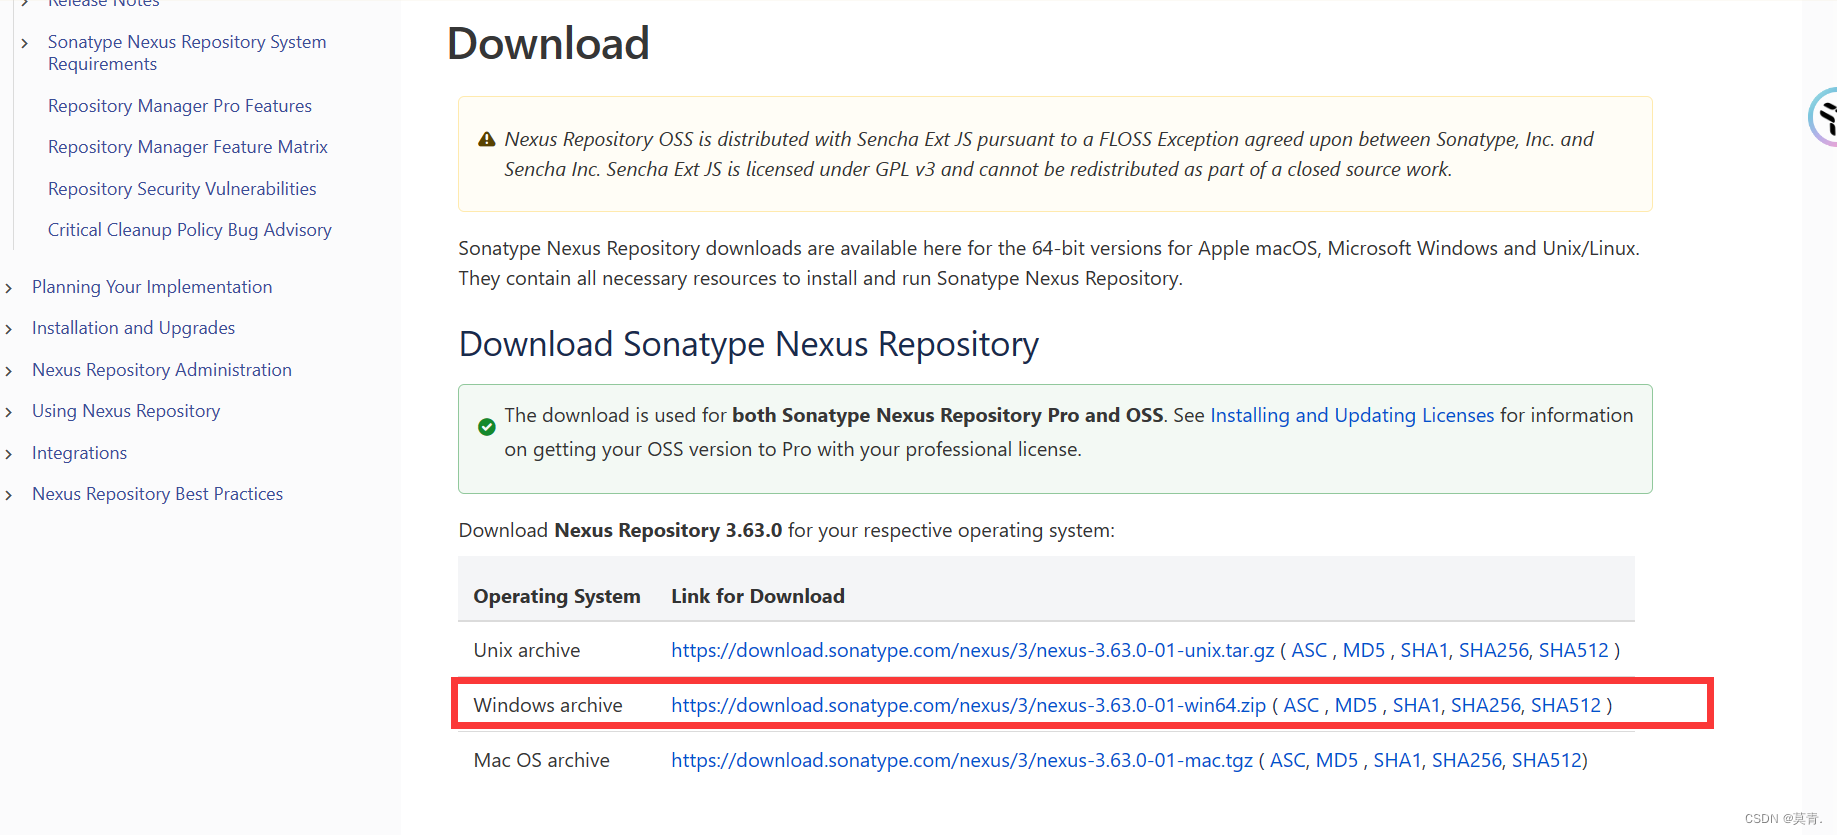Image resolution: width=1837 pixels, height=835 pixels.
Task: Click MD5 link for Unix archive
Action: click(x=1364, y=650)
